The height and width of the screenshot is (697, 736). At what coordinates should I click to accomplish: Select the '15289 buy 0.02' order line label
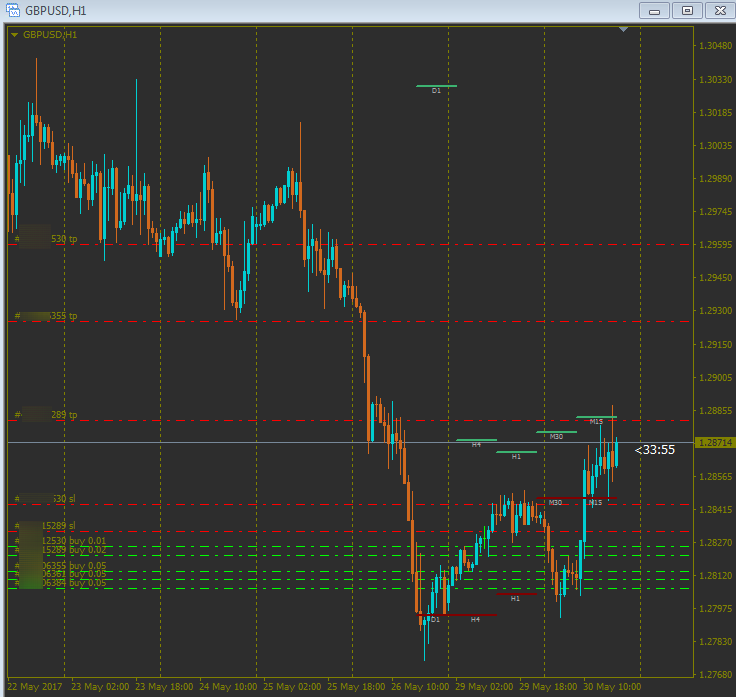74,550
